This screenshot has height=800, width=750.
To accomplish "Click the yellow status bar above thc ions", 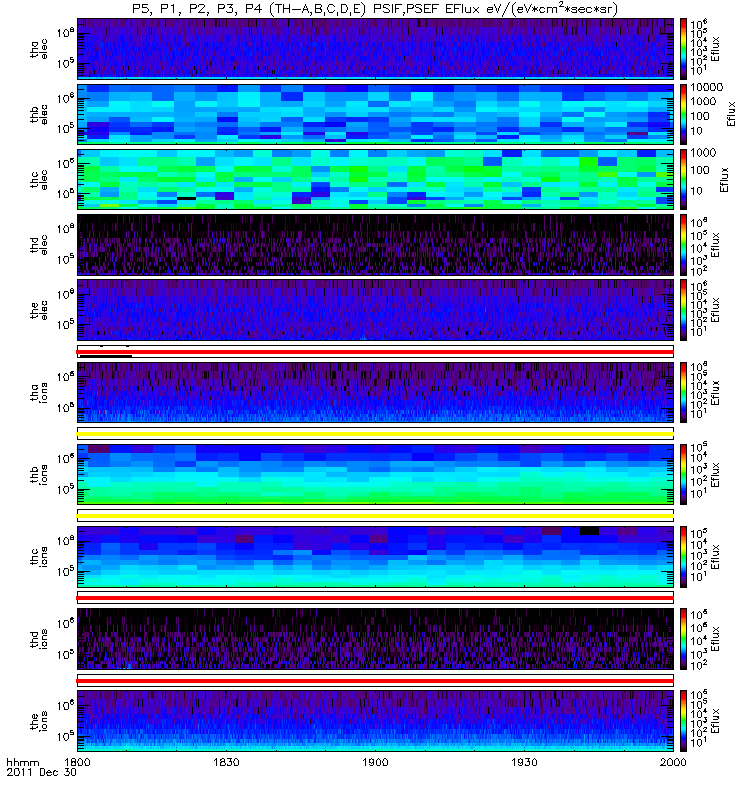I will (375, 516).
